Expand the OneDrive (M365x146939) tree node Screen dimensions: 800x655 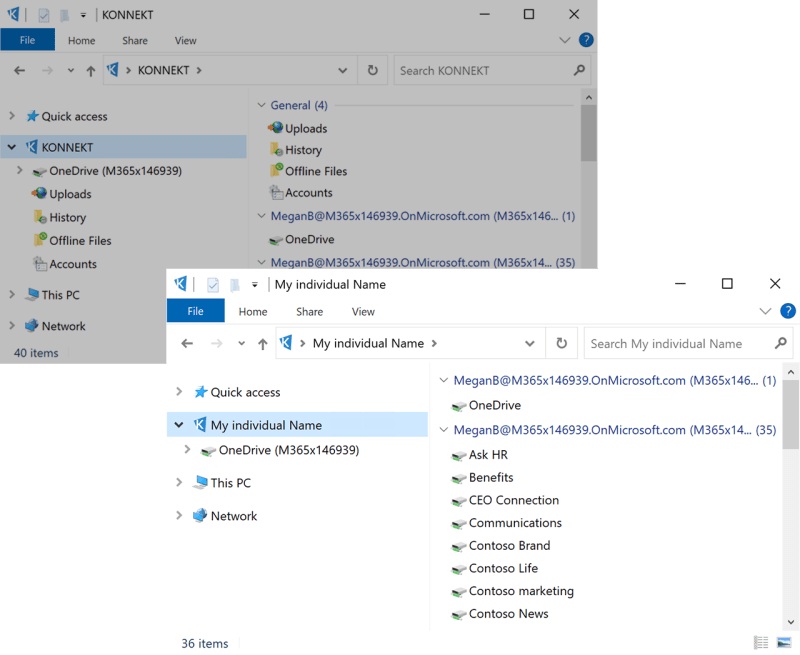pyautogui.click(x=188, y=450)
